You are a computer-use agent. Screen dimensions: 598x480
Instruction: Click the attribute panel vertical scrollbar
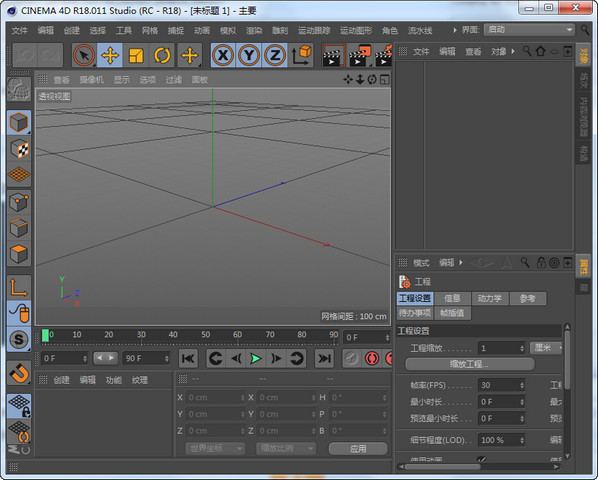(567, 360)
